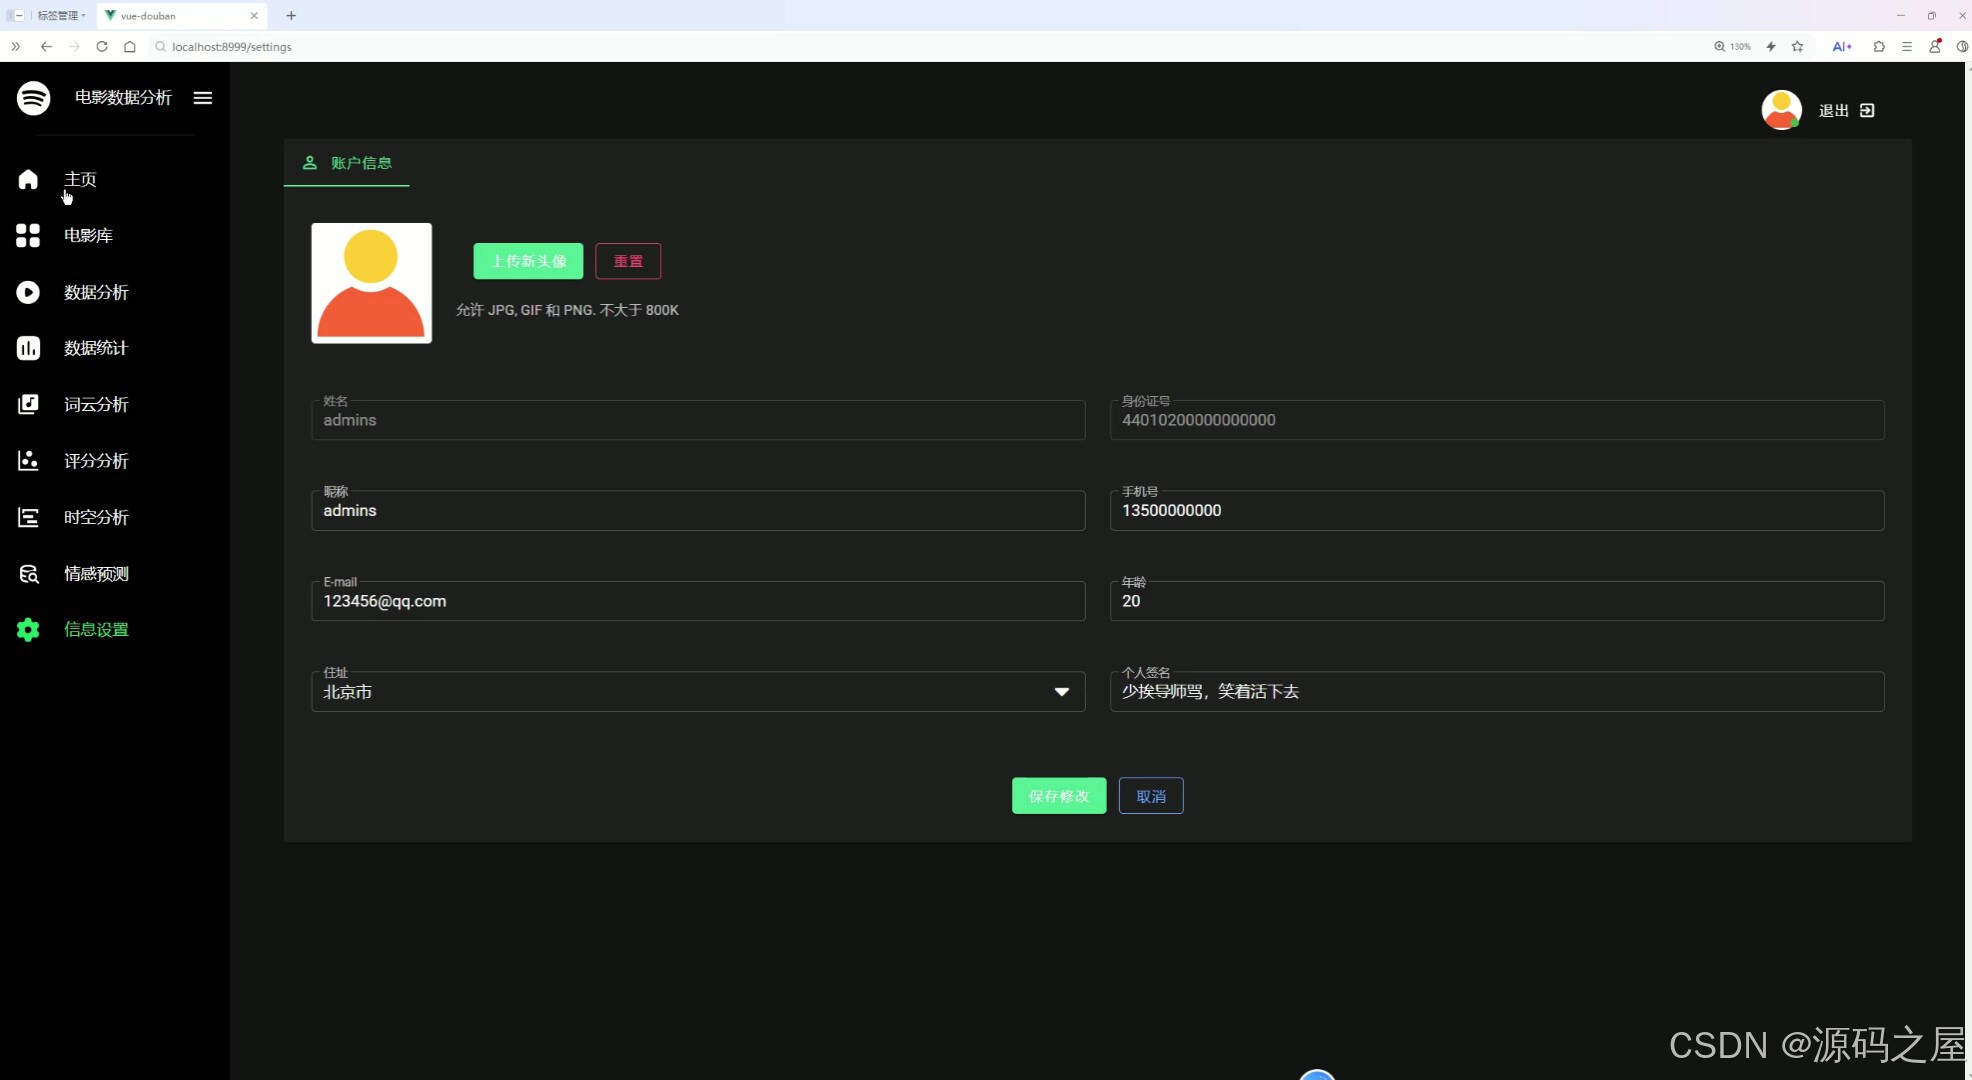Screen dimensions: 1972x1080
Task: Click the 退出 logout icon
Action: click(x=1866, y=110)
